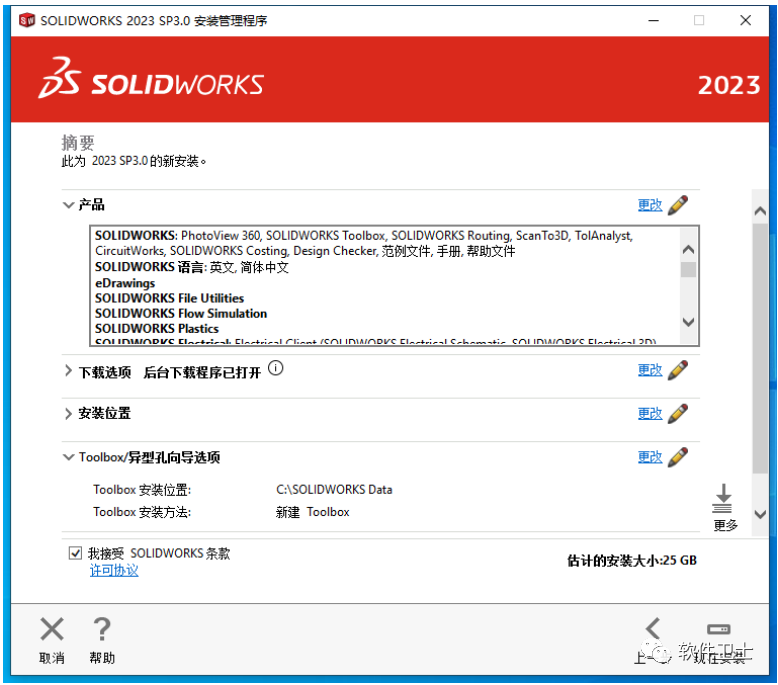Image resolution: width=778 pixels, height=685 pixels.
Task: Click the main page scrollbar thumb
Action: click(760, 347)
